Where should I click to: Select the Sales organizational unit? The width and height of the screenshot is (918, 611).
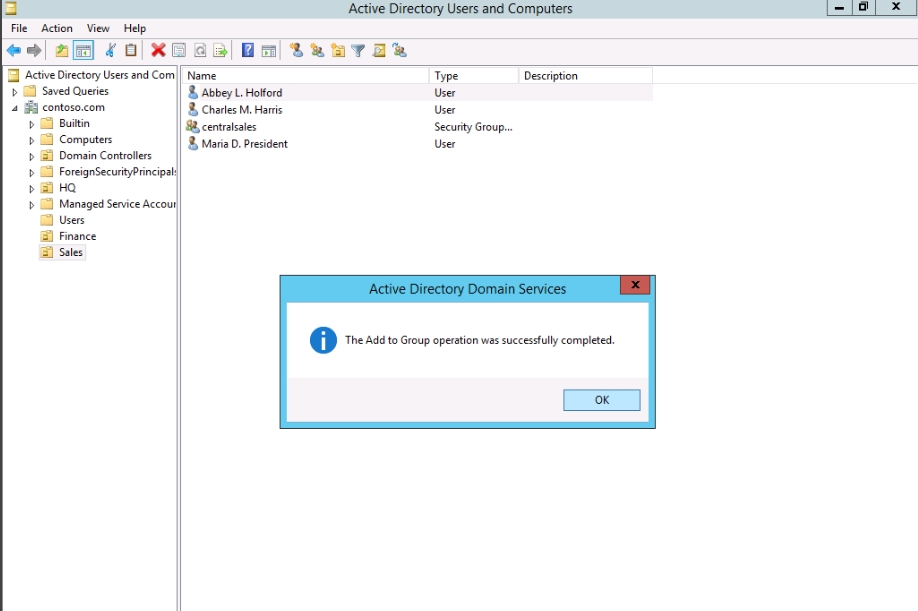tap(71, 252)
